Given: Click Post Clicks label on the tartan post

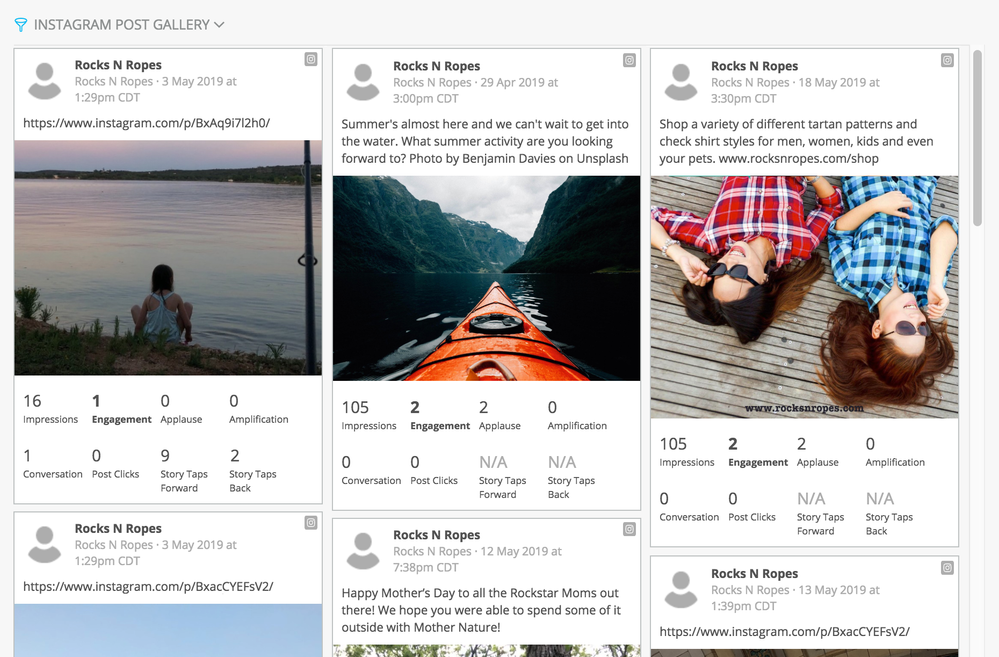Looking at the screenshot, I should tap(752, 517).
